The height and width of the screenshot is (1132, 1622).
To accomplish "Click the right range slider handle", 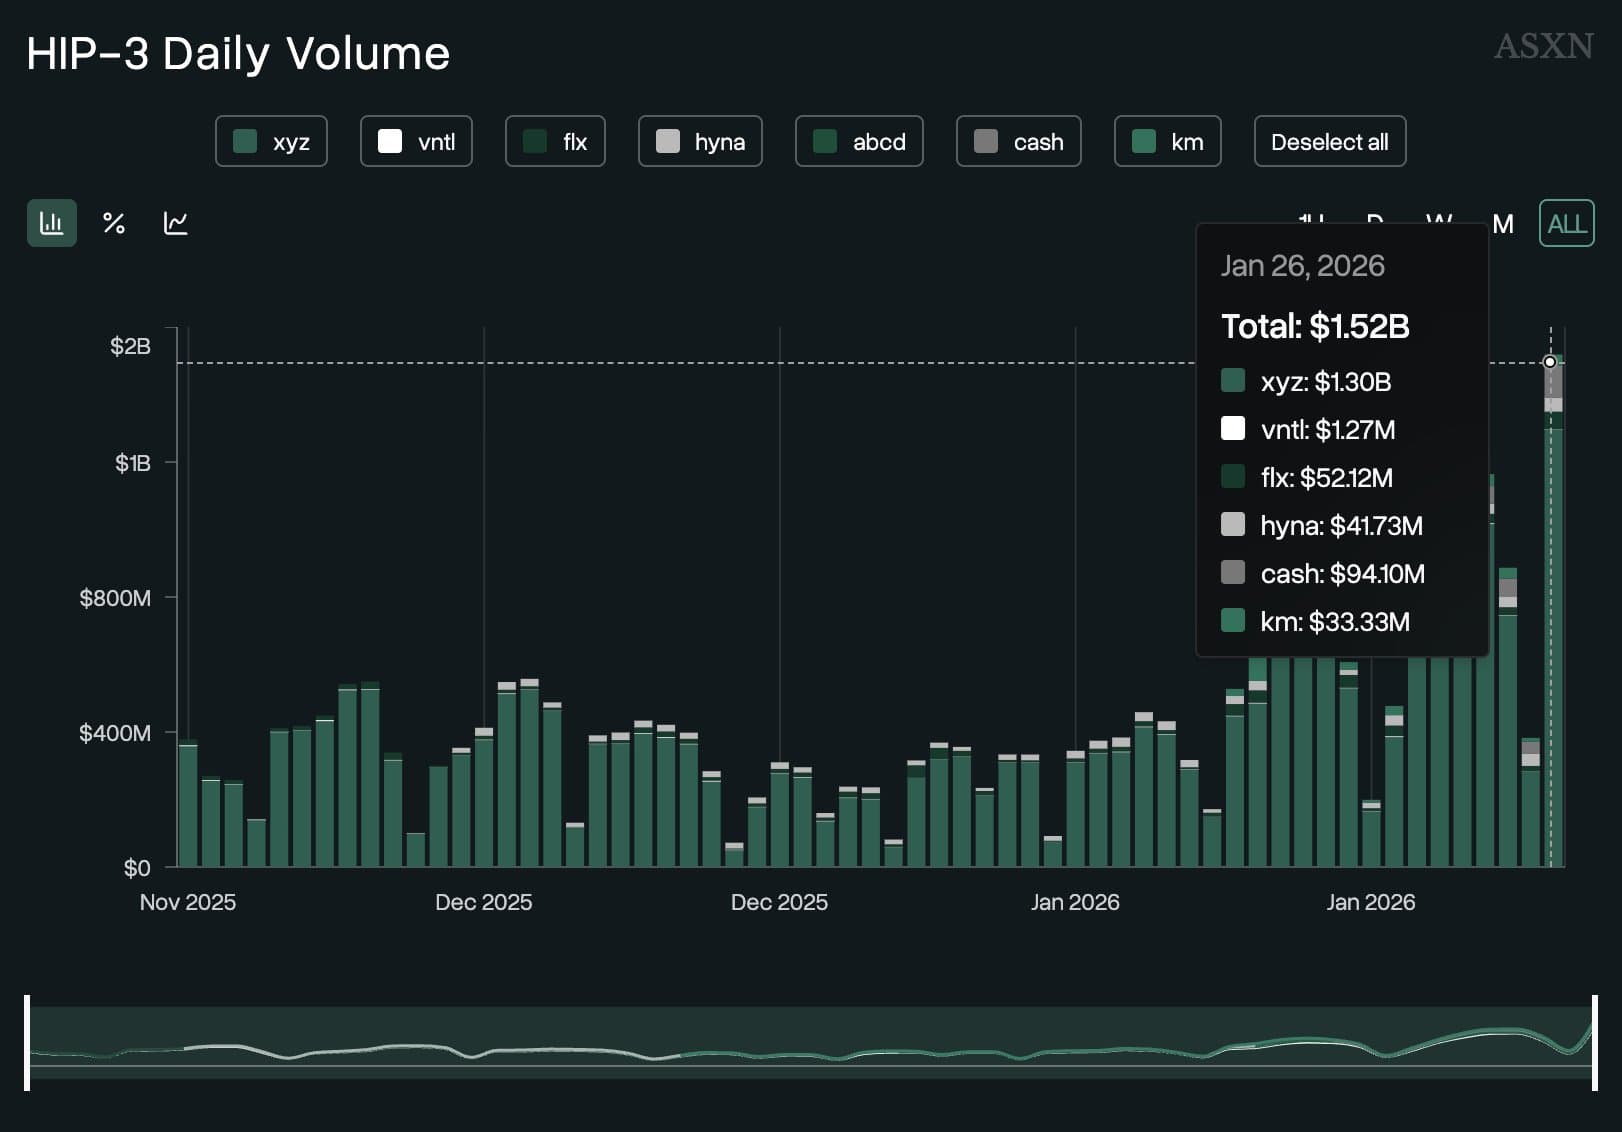I will click(1594, 1042).
